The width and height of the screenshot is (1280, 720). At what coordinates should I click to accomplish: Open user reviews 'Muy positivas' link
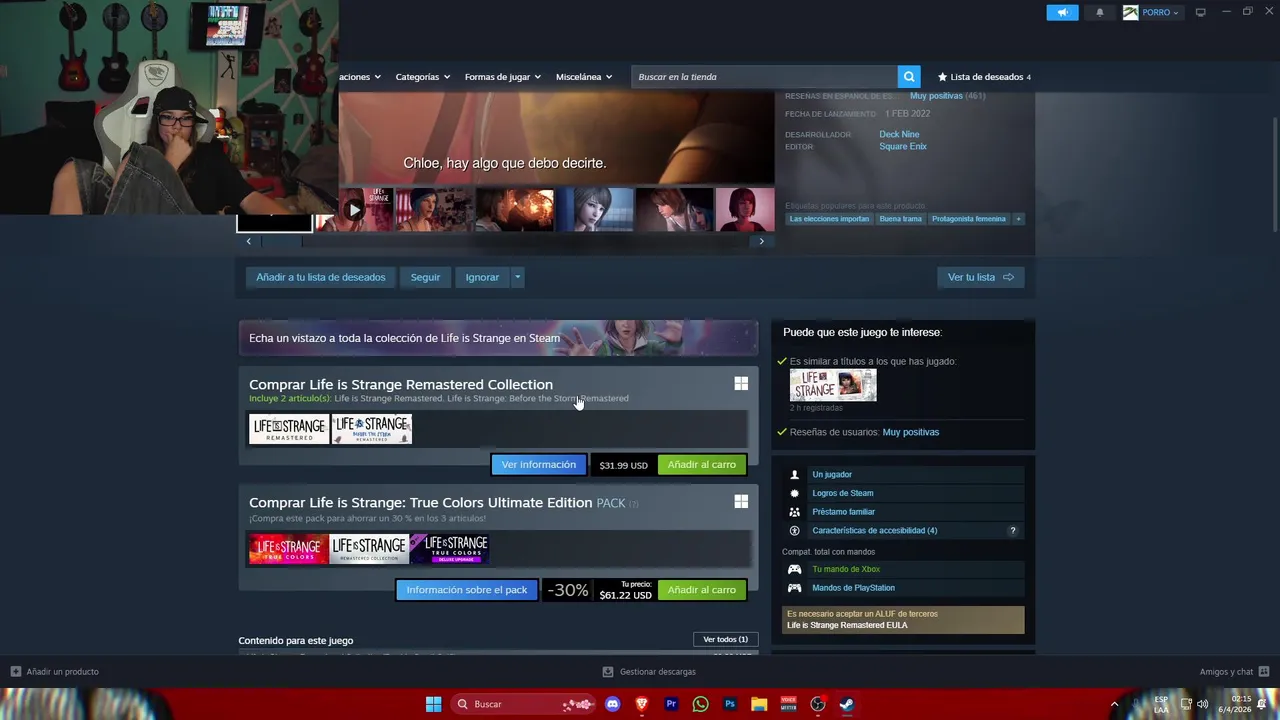910,432
